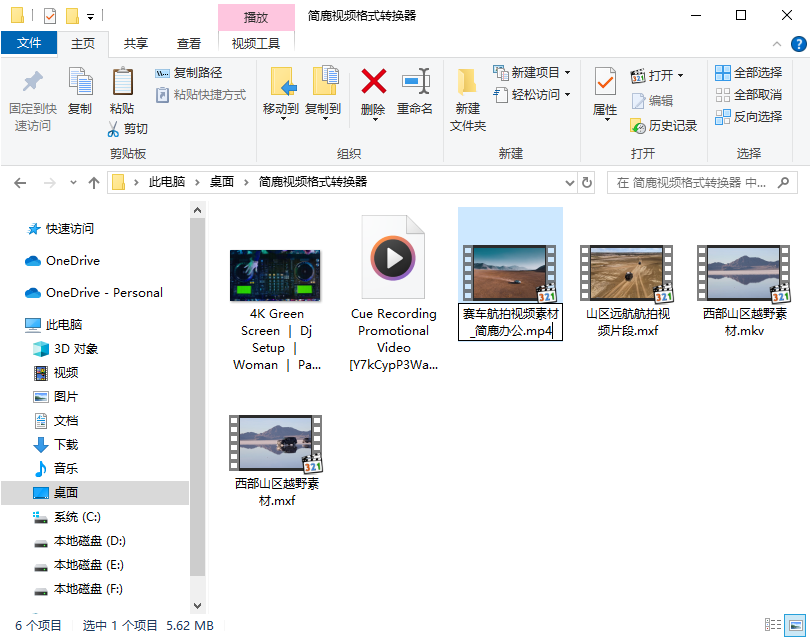This screenshot has height=638, width=811.
Task: Refresh the current folder view
Action: [587, 183]
